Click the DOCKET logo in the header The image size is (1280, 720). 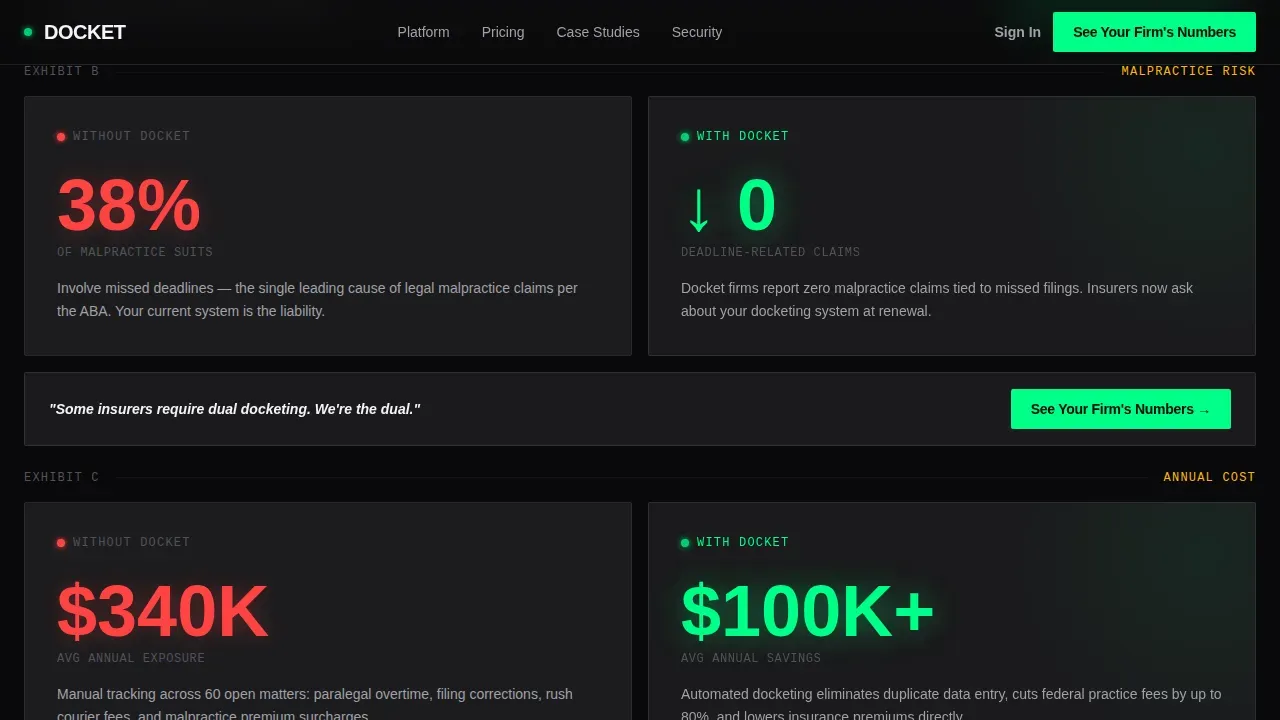coord(85,32)
